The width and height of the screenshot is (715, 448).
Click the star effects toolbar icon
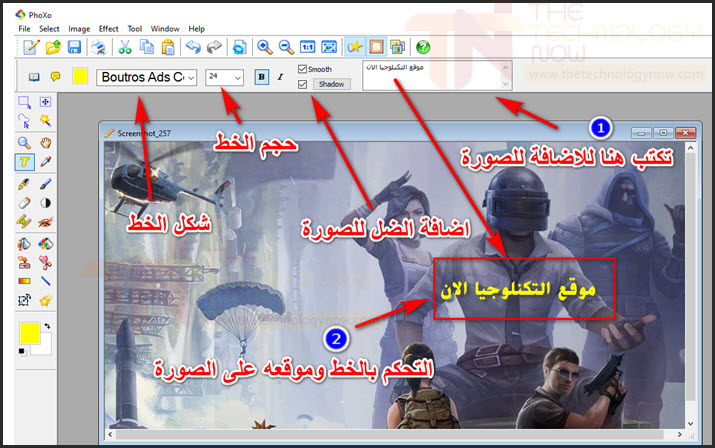pyautogui.click(x=355, y=47)
